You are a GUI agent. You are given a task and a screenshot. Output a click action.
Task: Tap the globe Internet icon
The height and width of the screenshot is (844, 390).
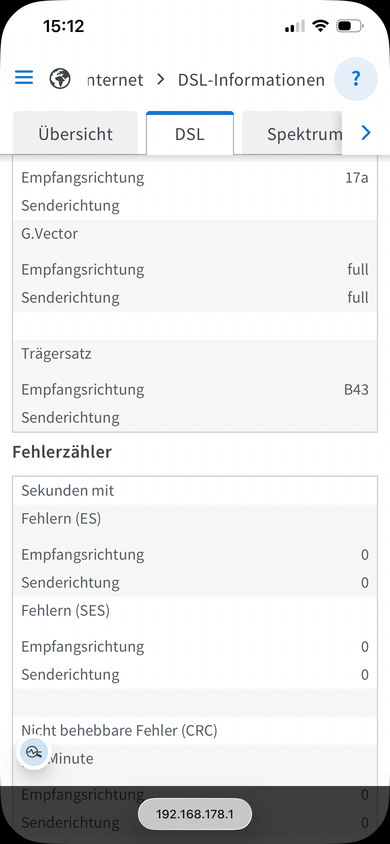[60, 79]
